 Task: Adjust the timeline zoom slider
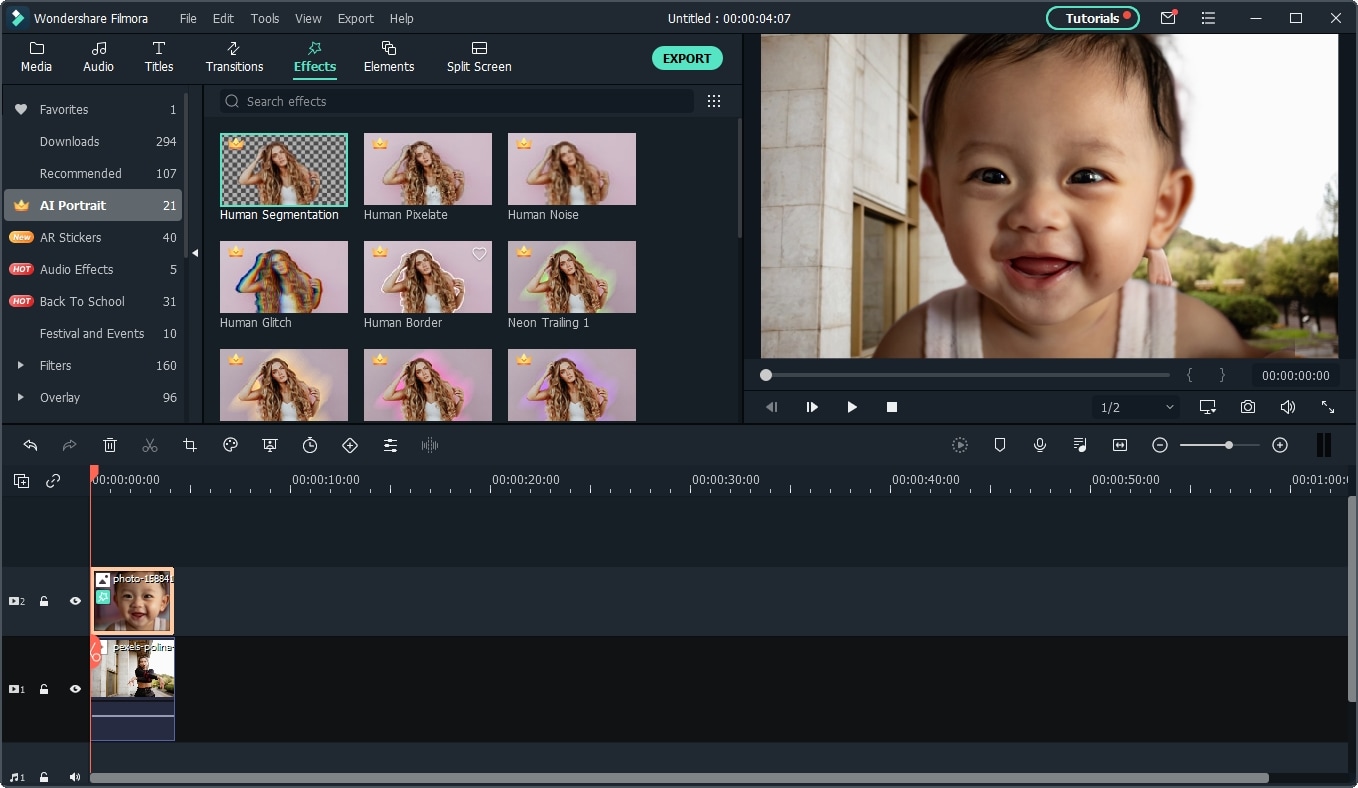click(1220, 445)
